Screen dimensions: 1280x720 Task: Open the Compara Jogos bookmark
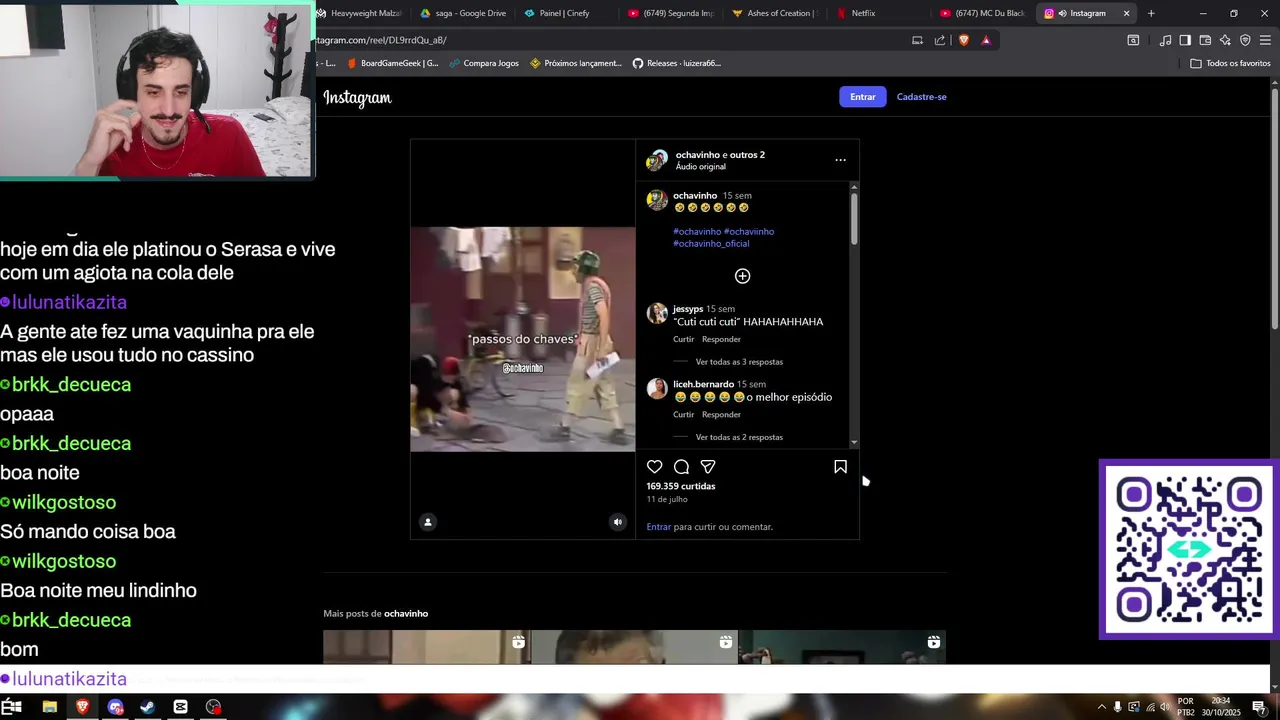(x=483, y=63)
